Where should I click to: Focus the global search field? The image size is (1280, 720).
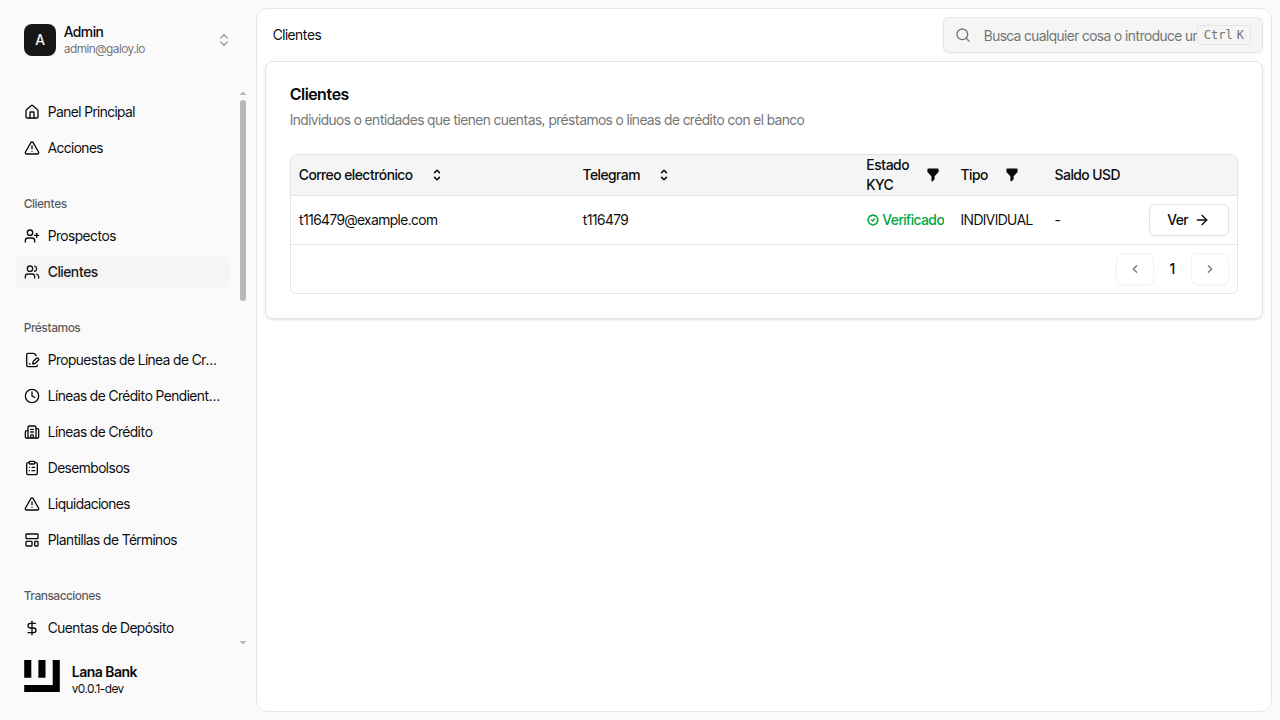pos(1088,35)
